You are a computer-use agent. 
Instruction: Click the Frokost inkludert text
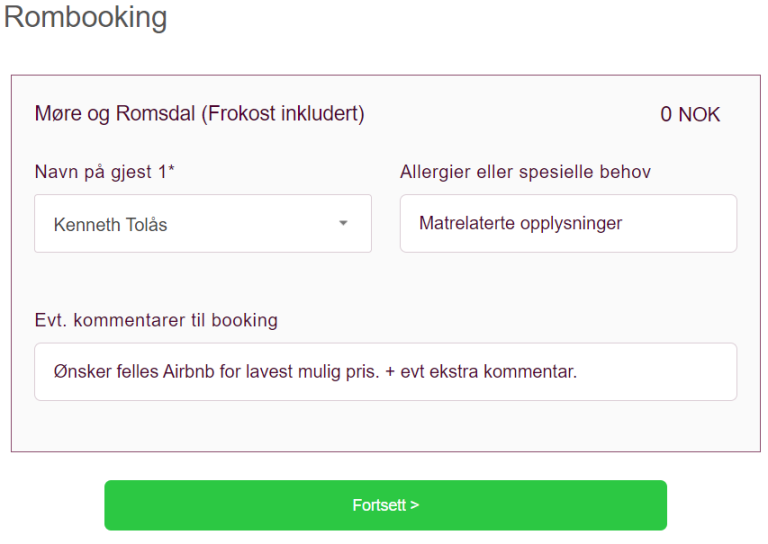(283, 114)
